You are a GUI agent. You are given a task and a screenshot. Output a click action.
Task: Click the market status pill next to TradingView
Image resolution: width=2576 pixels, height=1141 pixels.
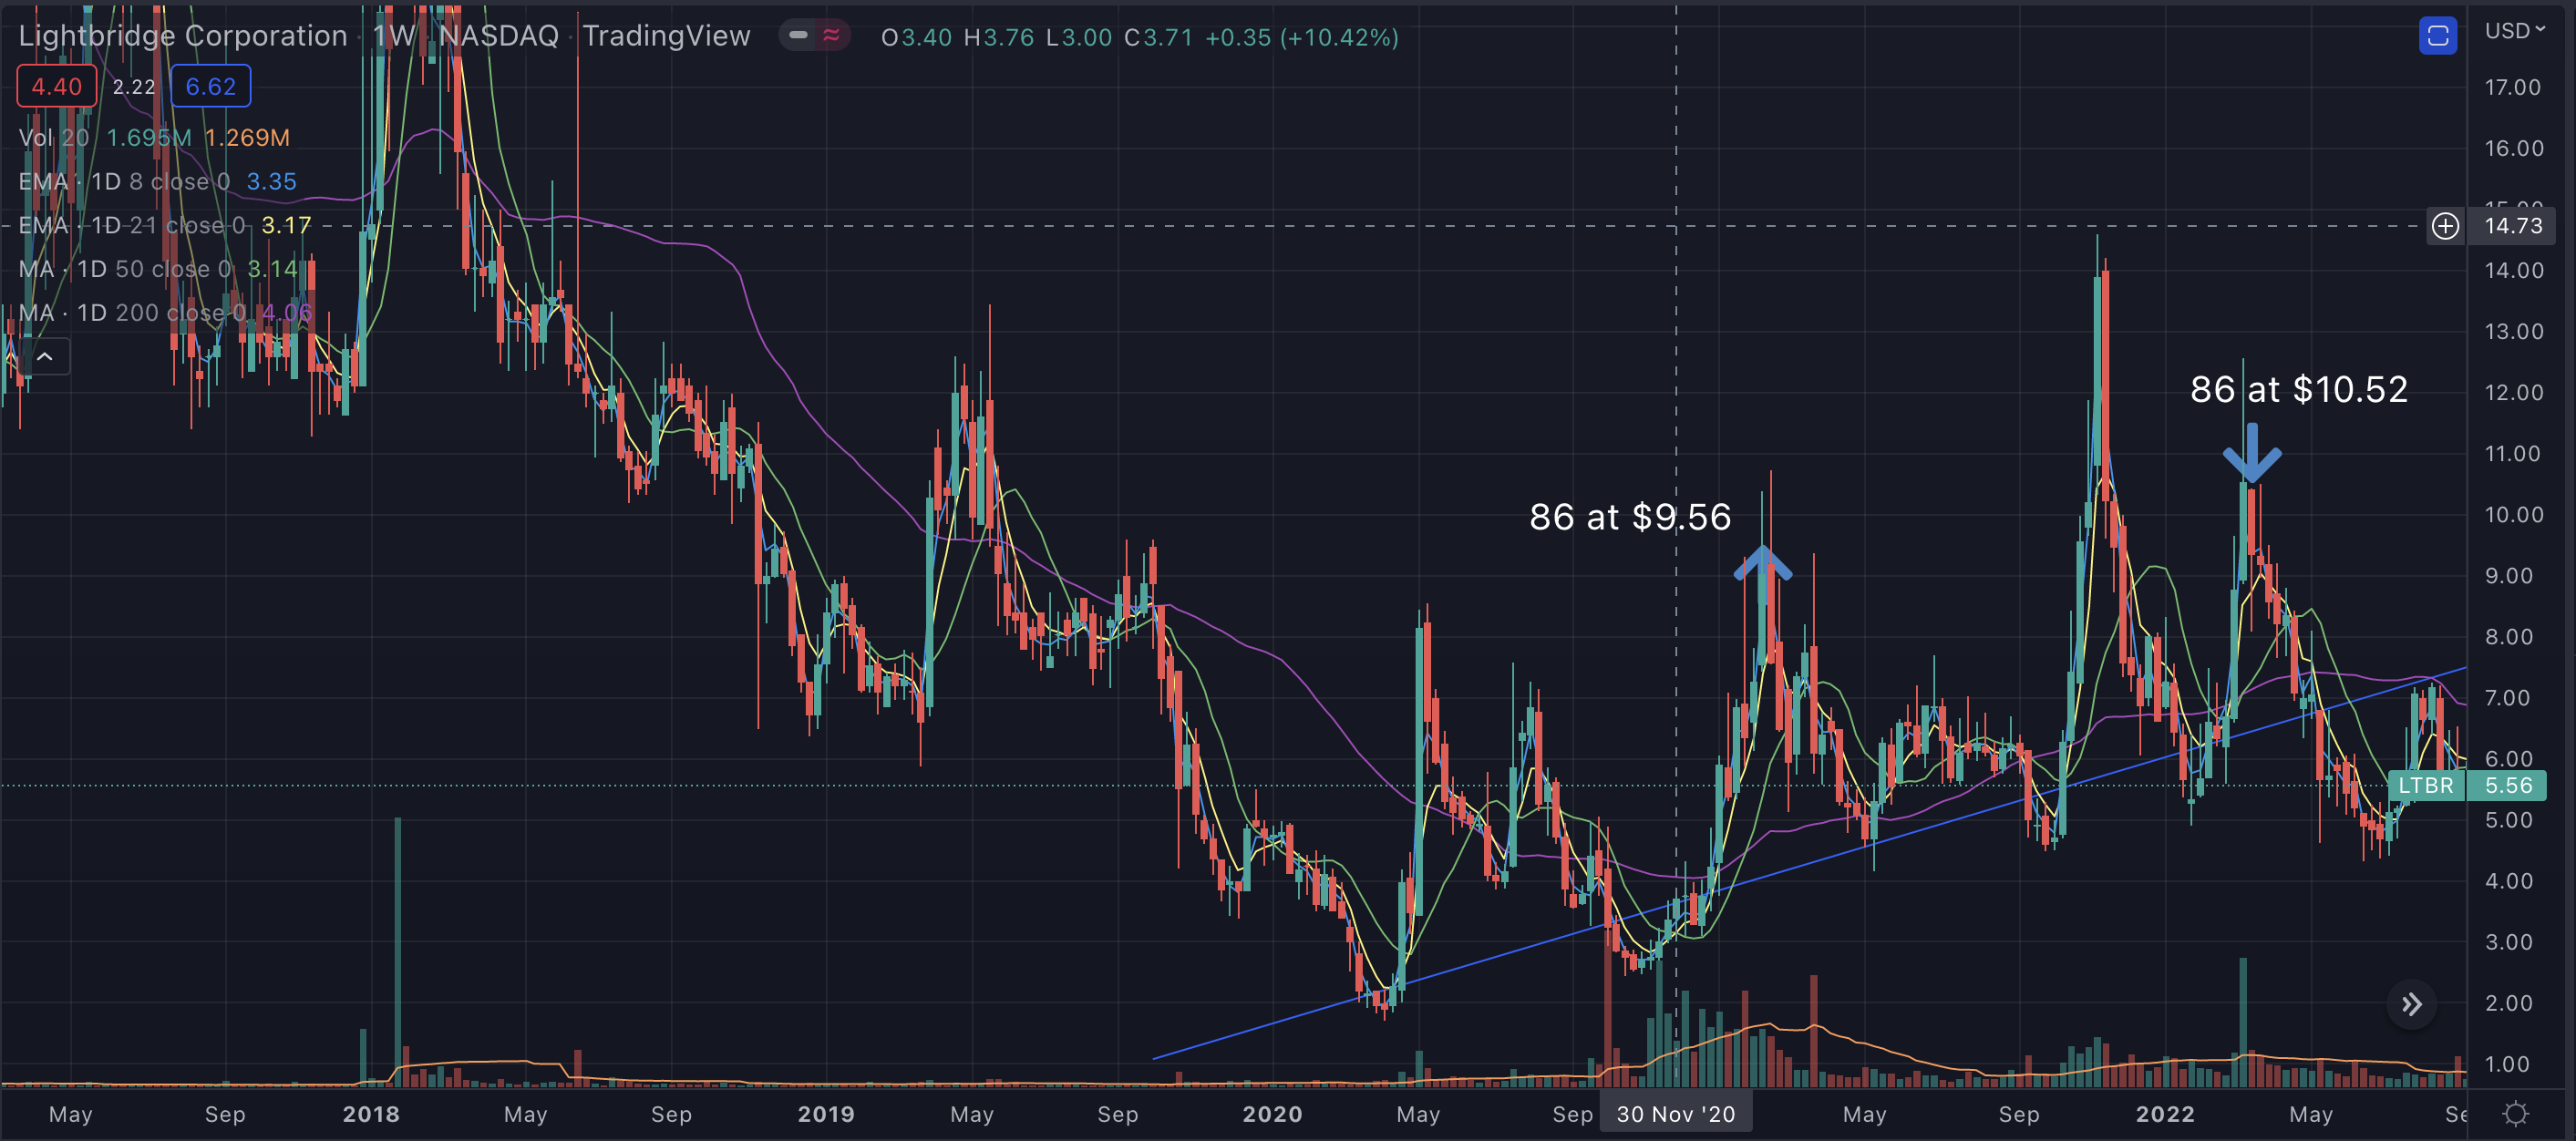(x=815, y=36)
